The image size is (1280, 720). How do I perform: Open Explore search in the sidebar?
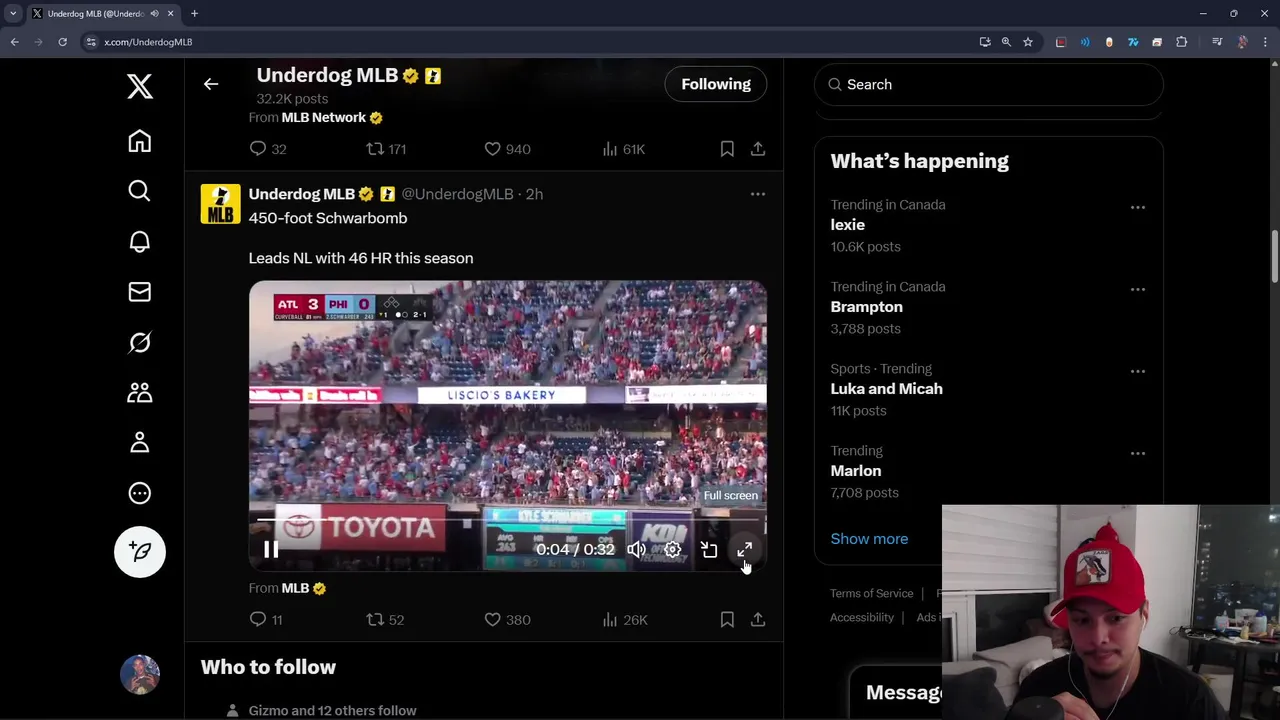point(140,191)
